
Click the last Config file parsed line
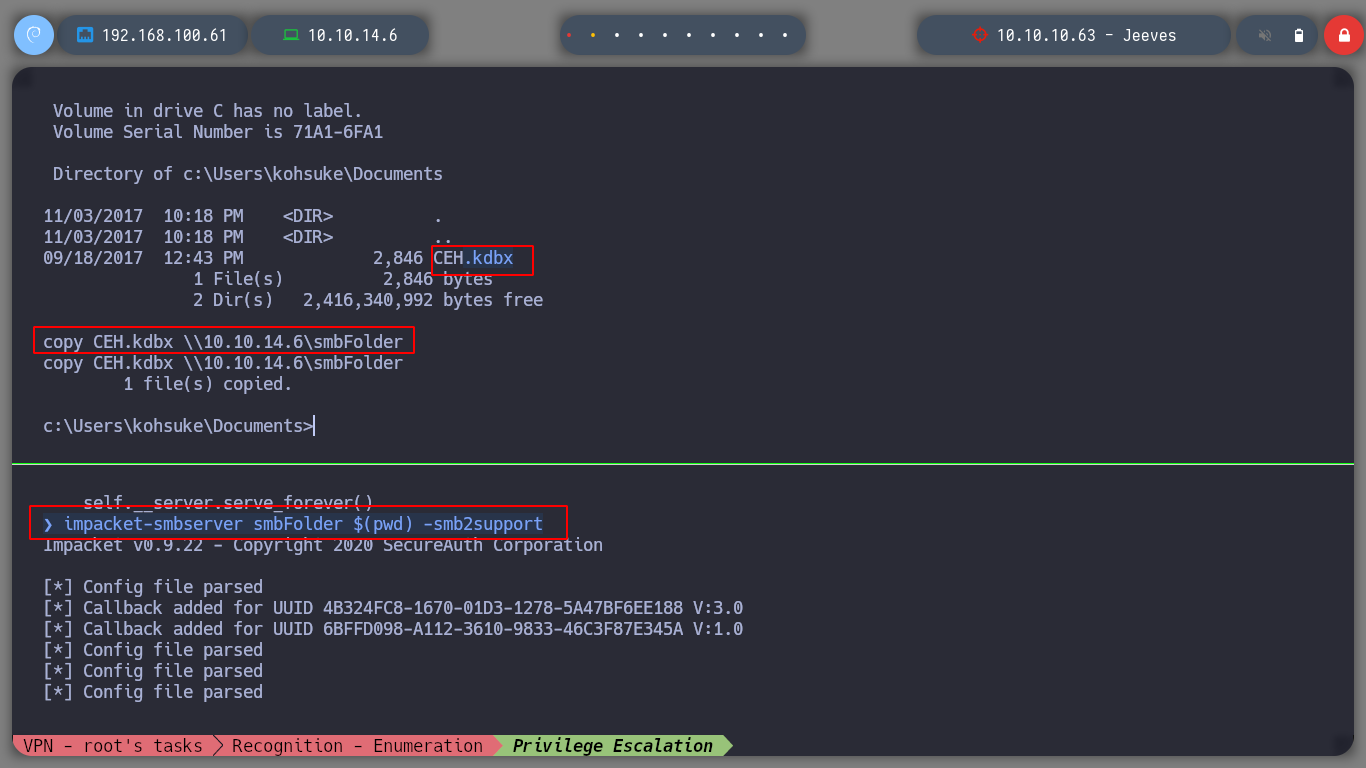click(x=153, y=692)
